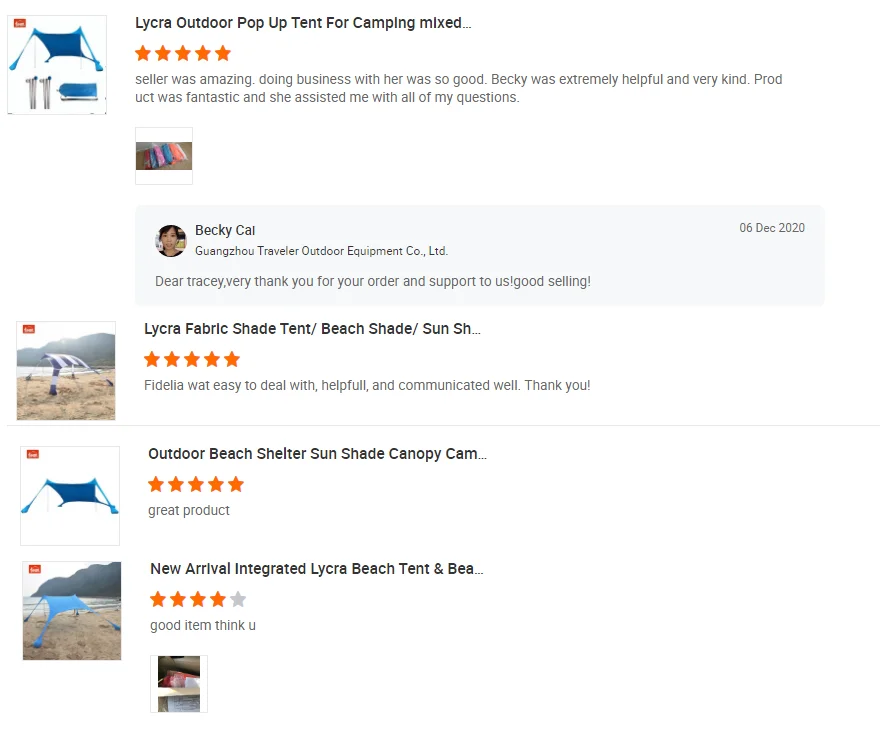Screen dimensions: 882x732
Task: Click the 06 Dec 2020 reply date
Action: click(x=772, y=228)
